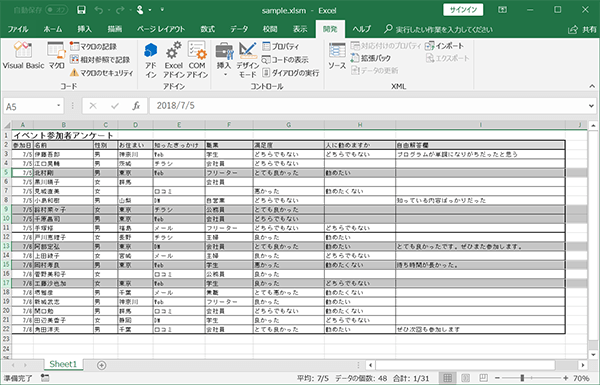Switch to the ページレイアウト tab

point(161,29)
